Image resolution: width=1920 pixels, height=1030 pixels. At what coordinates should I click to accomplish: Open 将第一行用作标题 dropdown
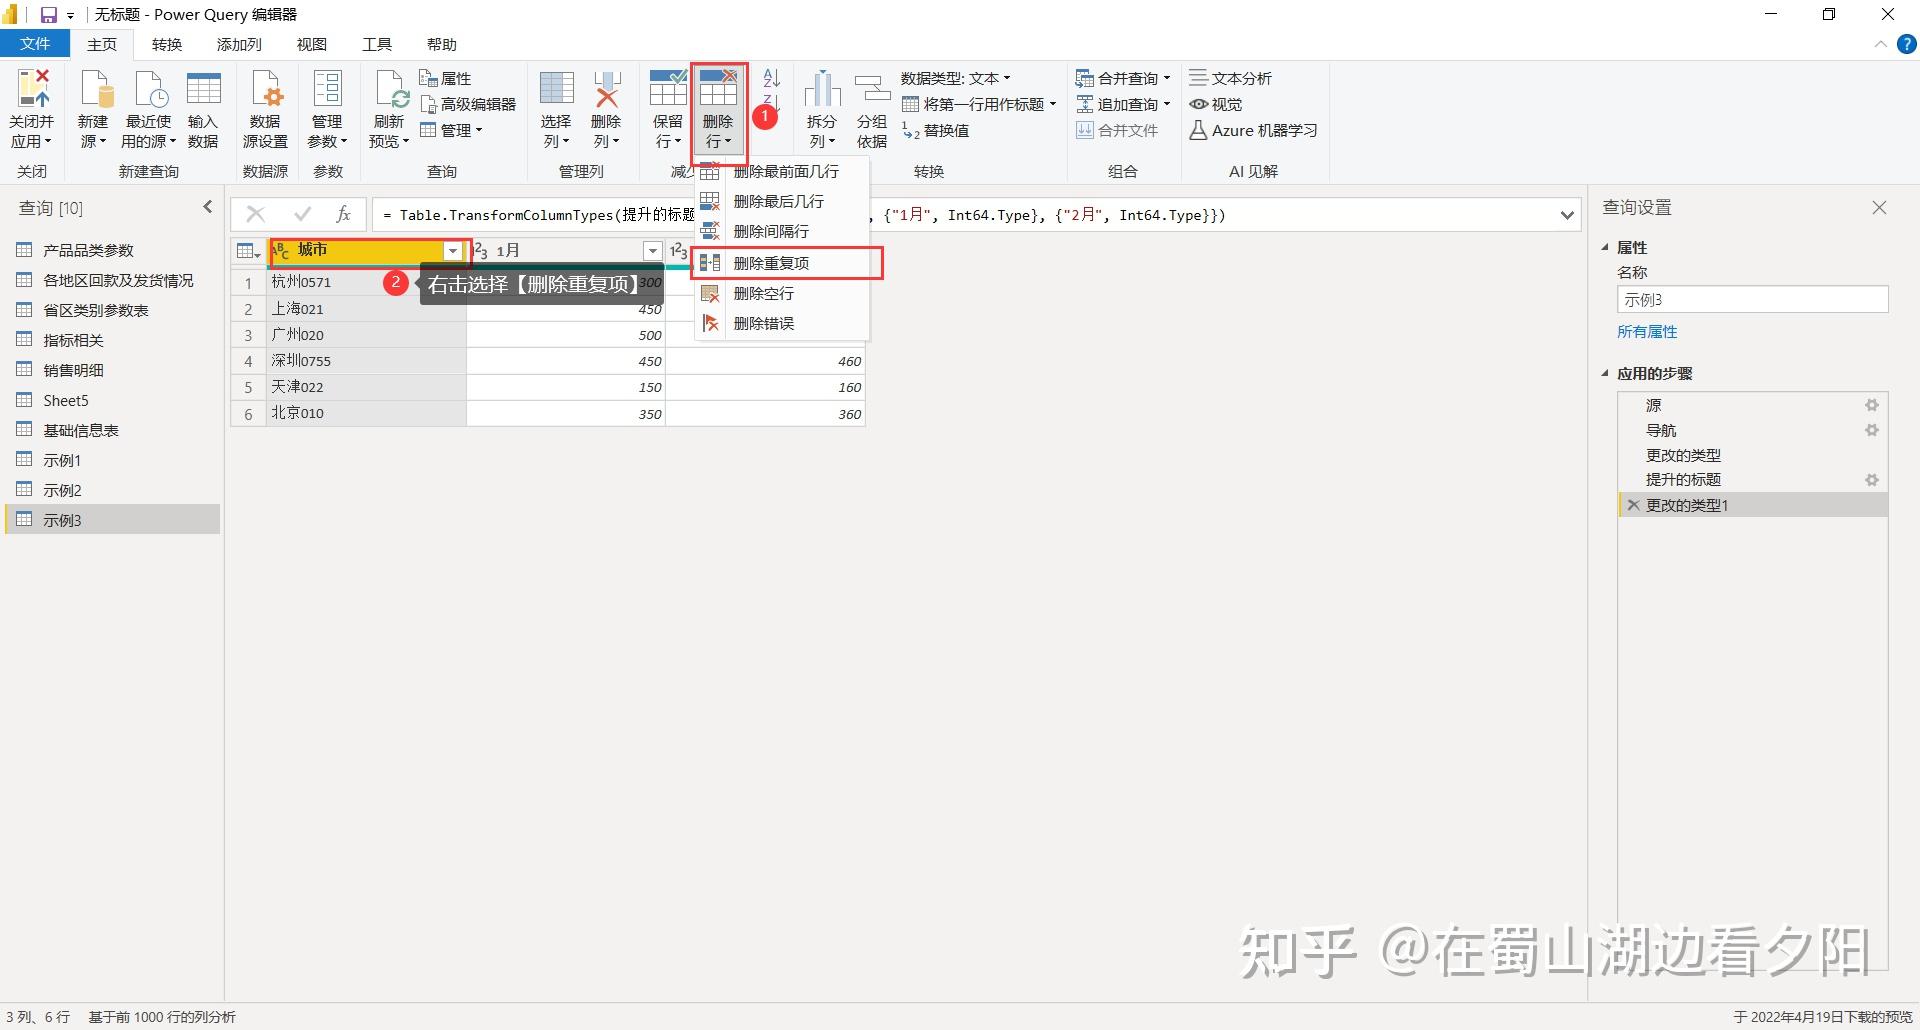point(980,104)
